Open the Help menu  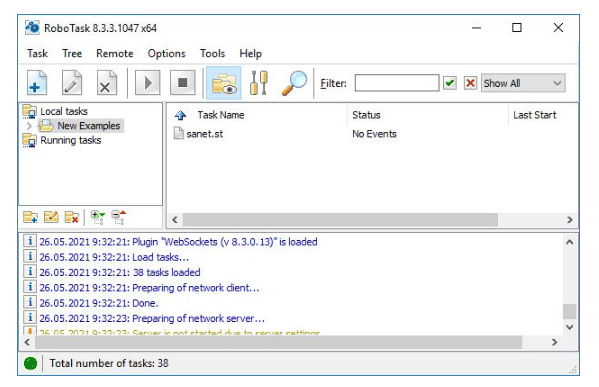point(250,53)
